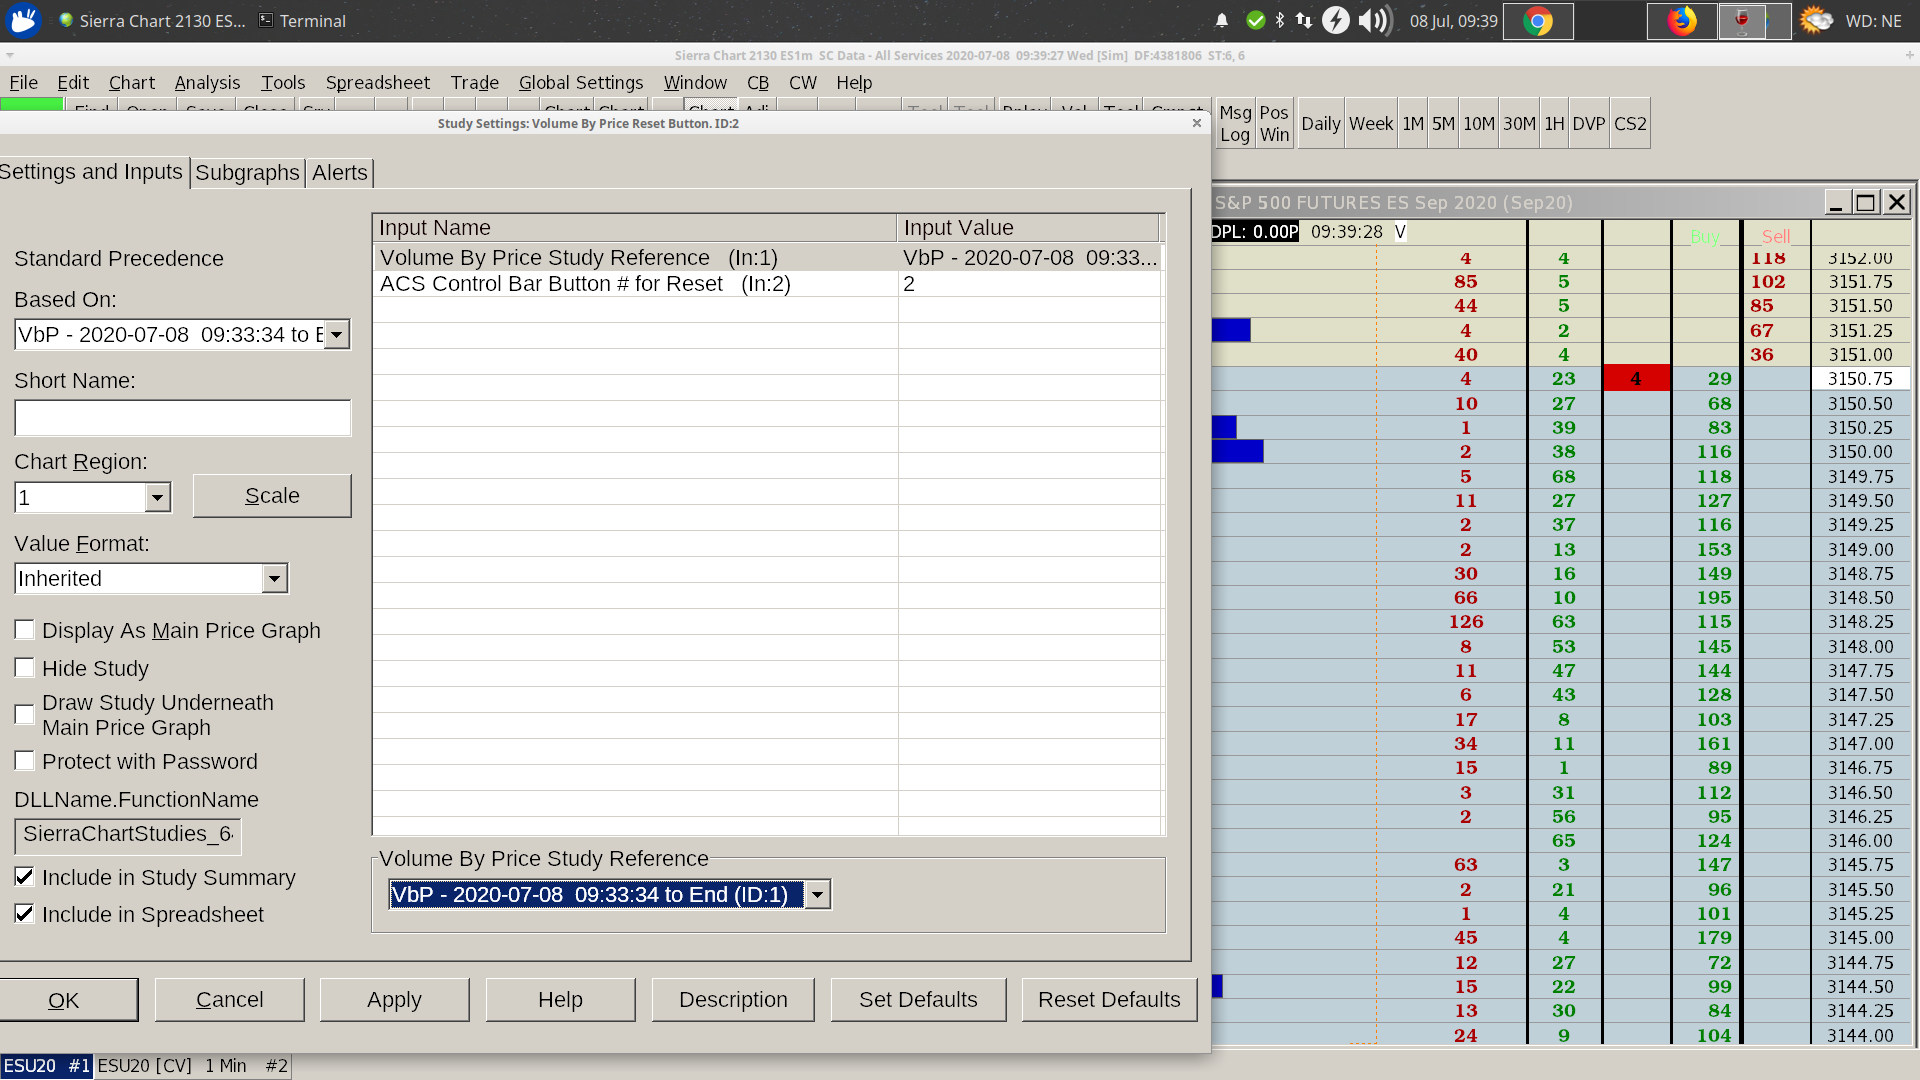Screen dimensions: 1920x1080
Task: Enable Hide Study checkbox
Action: (25, 668)
